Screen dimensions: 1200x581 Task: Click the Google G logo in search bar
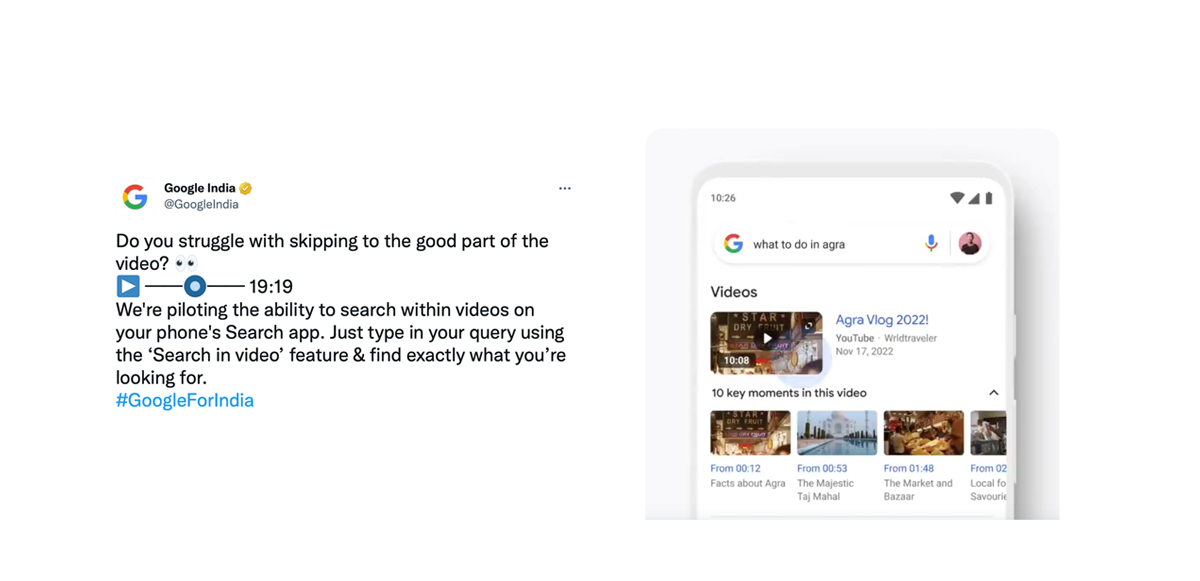[x=733, y=243]
